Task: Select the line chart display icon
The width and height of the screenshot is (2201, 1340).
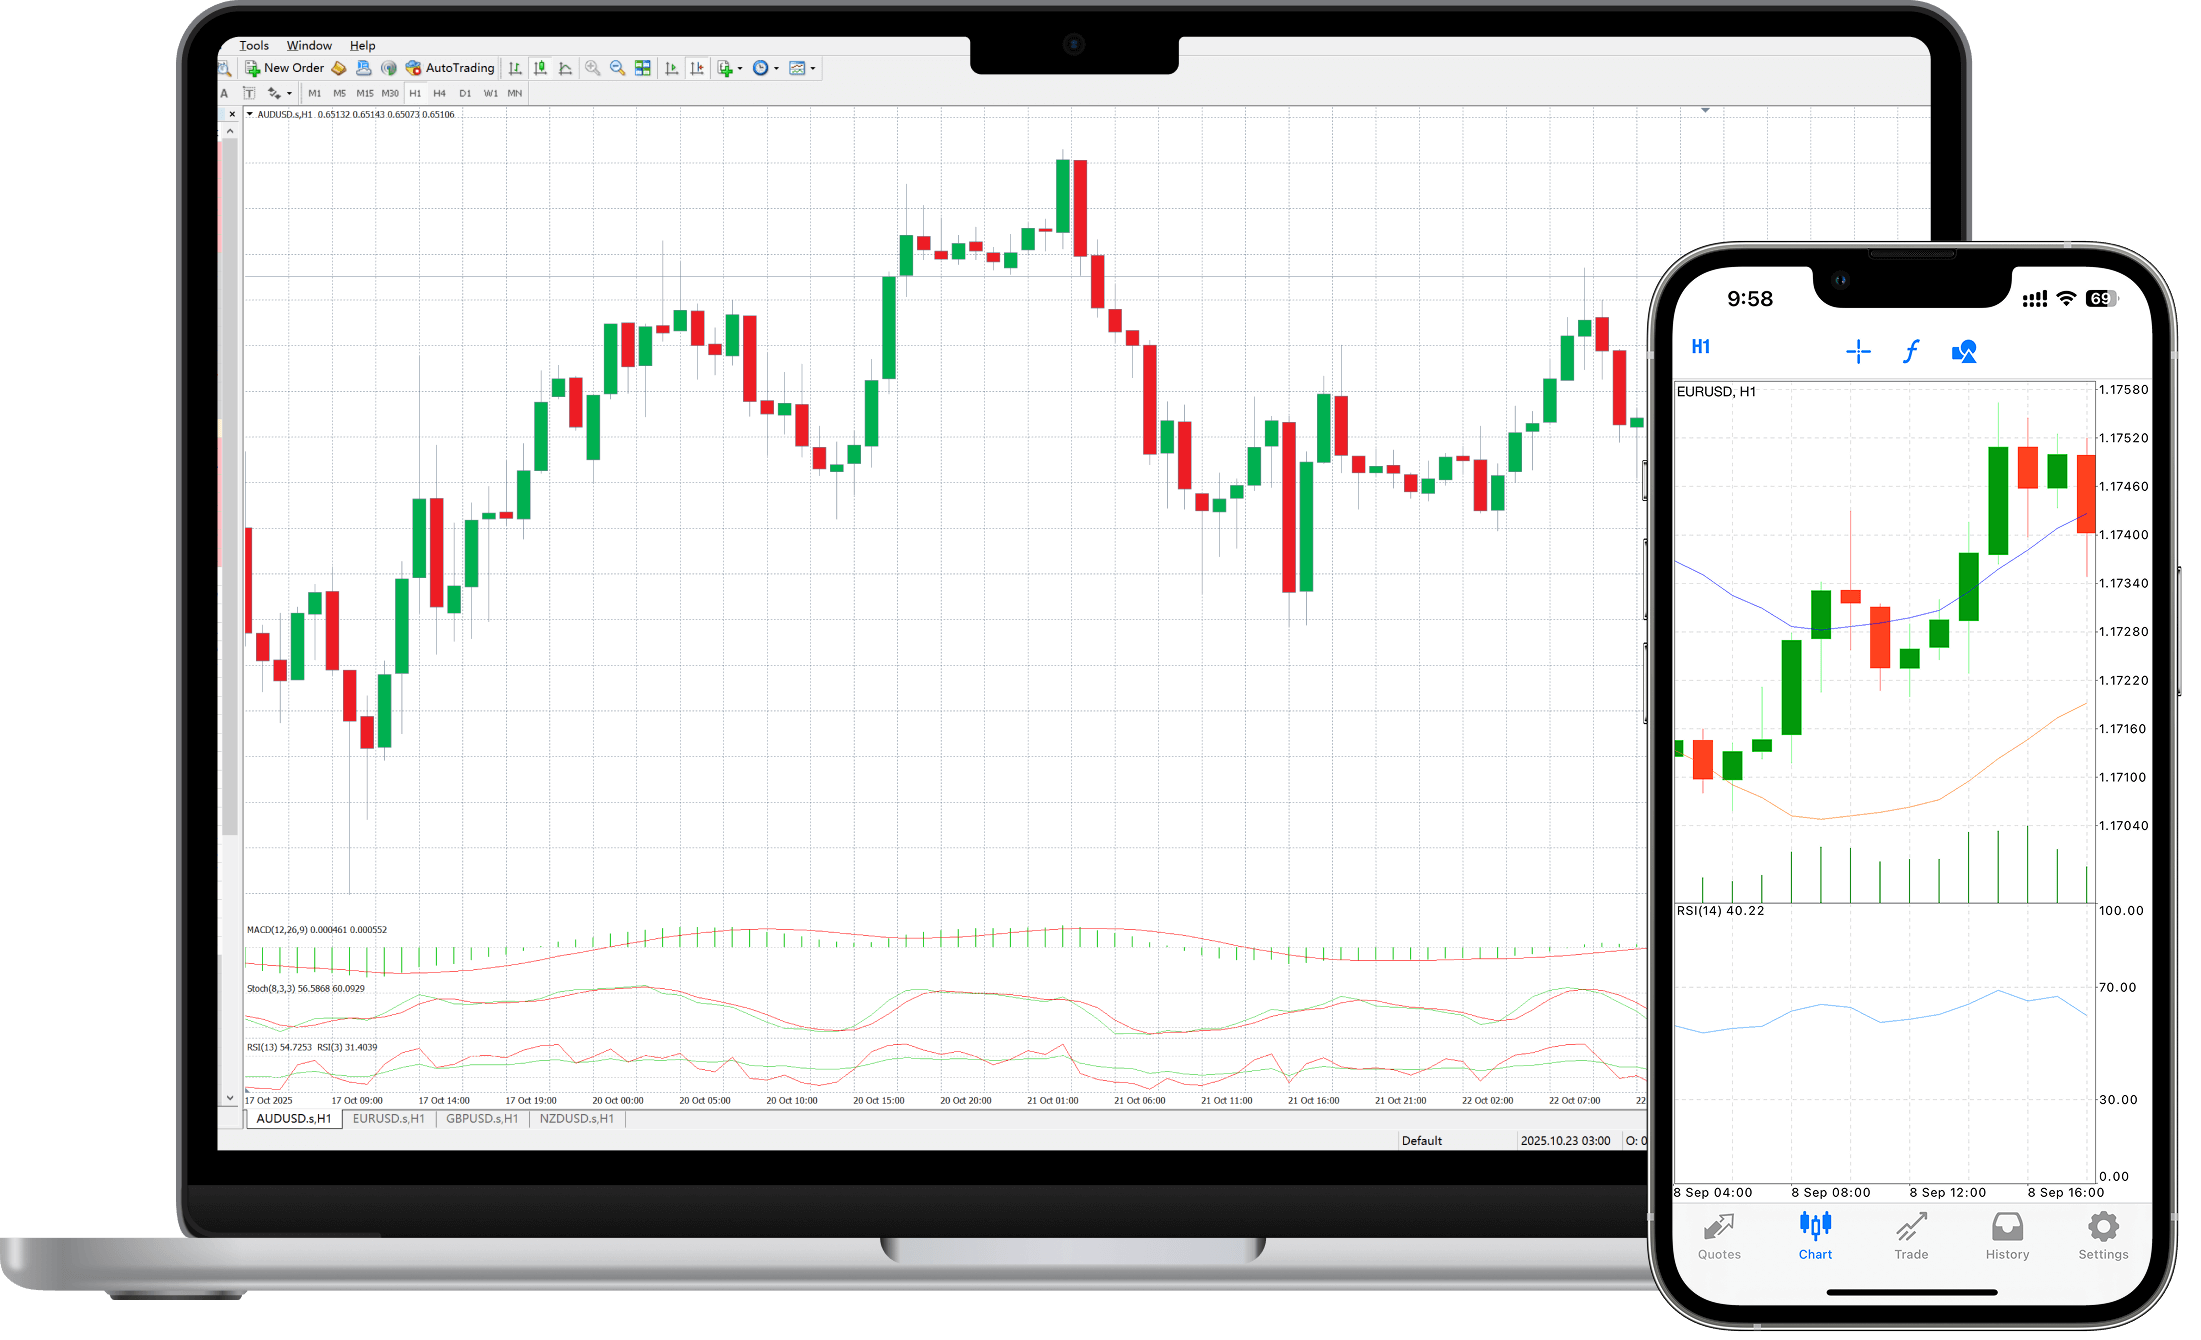Action: pyautogui.click(x=565, y=68)
